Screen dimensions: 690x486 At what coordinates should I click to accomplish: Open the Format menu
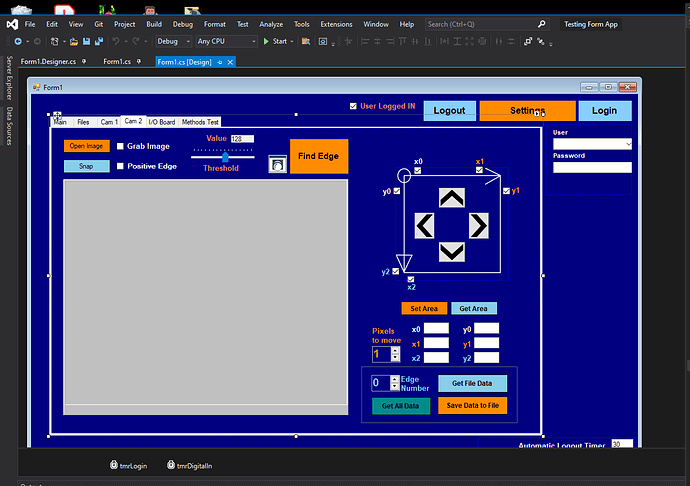[x=215, y=24]
